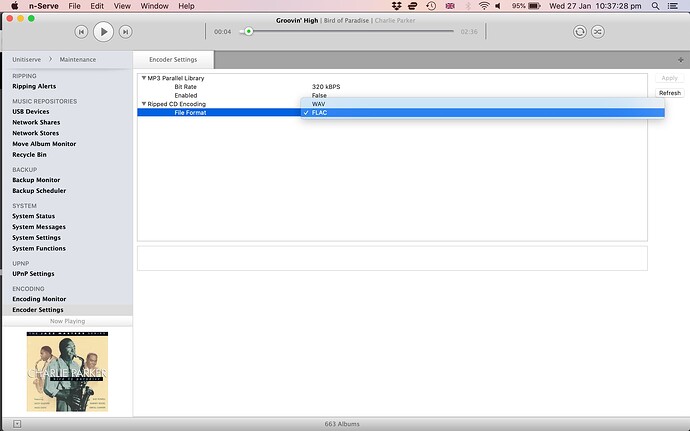Add a new tab with plus icon
690x431 pixels.
click(x=680, y=60)
